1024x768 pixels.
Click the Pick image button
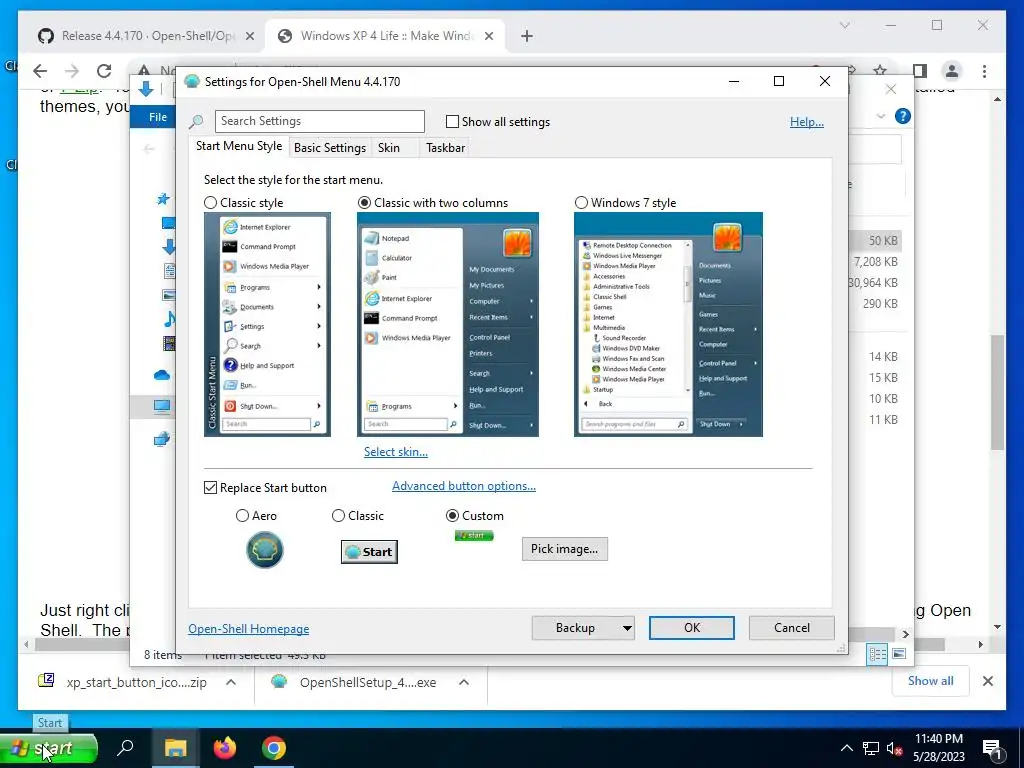[564, 549]
